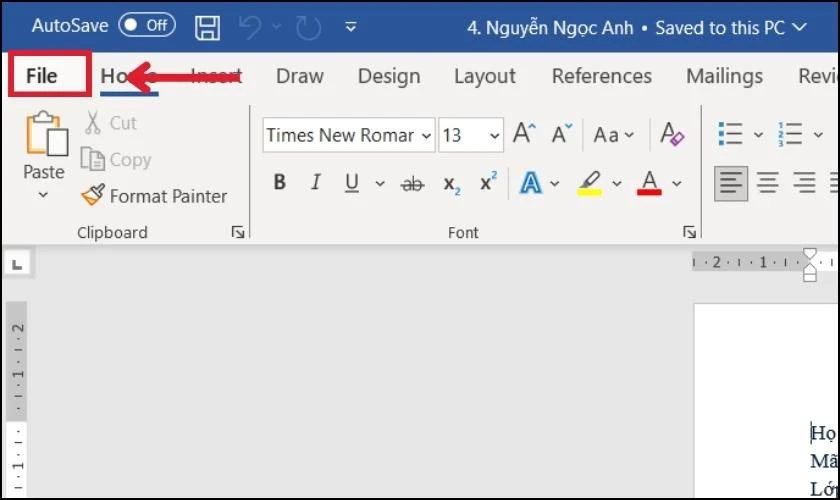
Task: Toggle Superscript formatting
Action: tap(488, 182)
